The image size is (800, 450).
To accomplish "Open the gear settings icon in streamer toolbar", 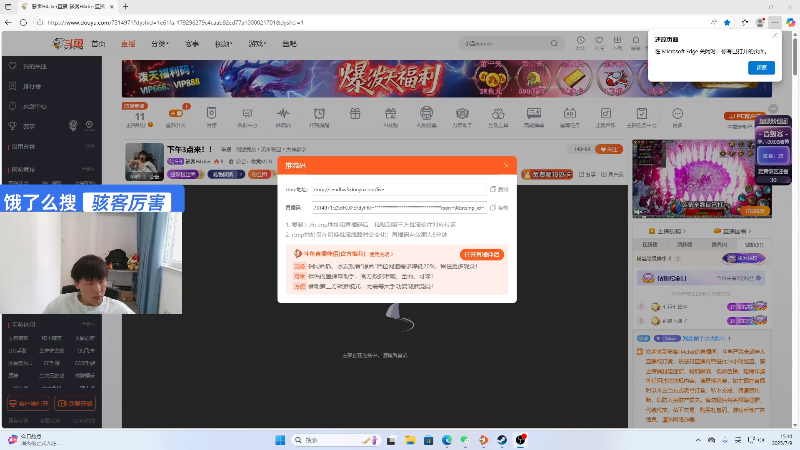I will point(462,113).
